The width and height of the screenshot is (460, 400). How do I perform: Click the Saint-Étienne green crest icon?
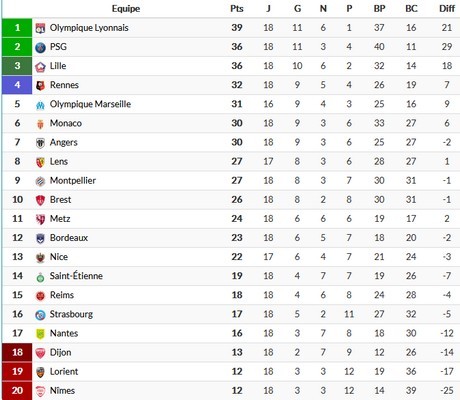tap(40, 277)
